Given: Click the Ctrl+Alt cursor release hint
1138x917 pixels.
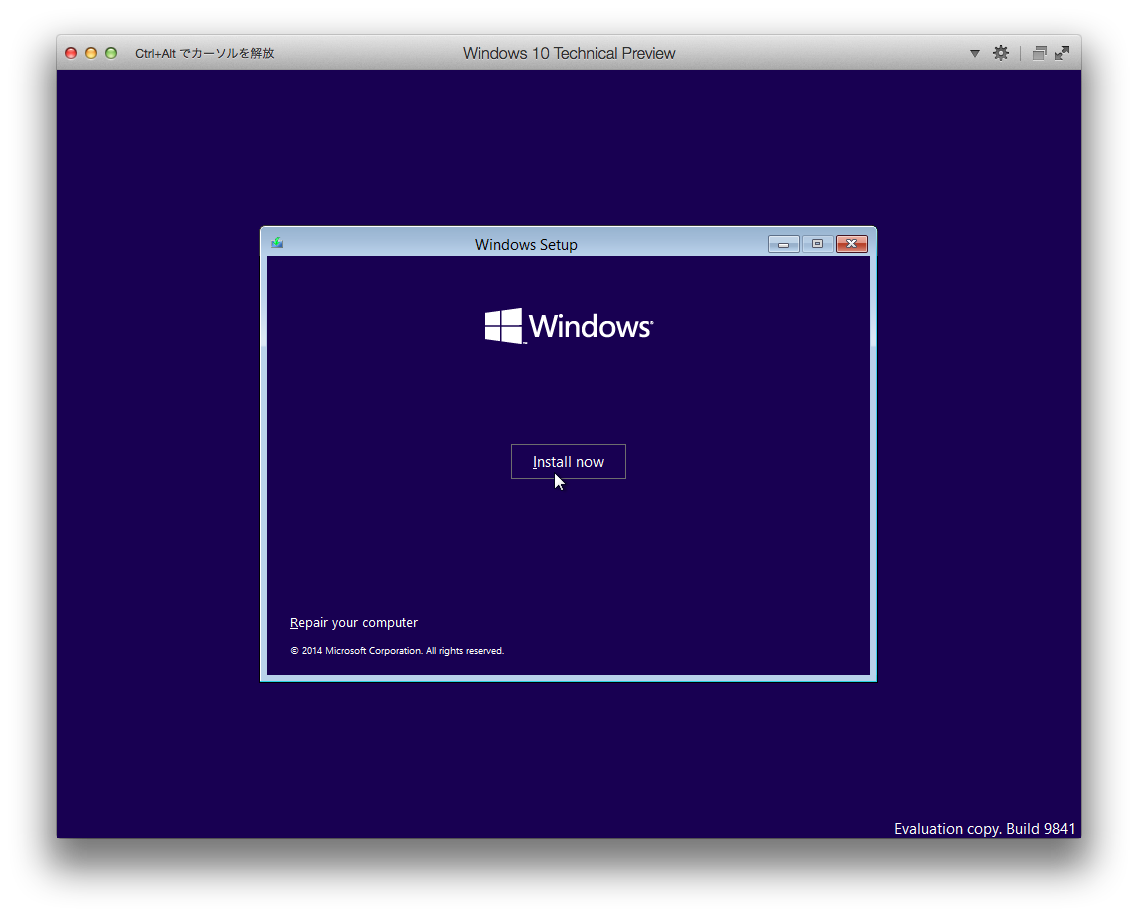Looking at the screenshot, I should tap(205, 53).
